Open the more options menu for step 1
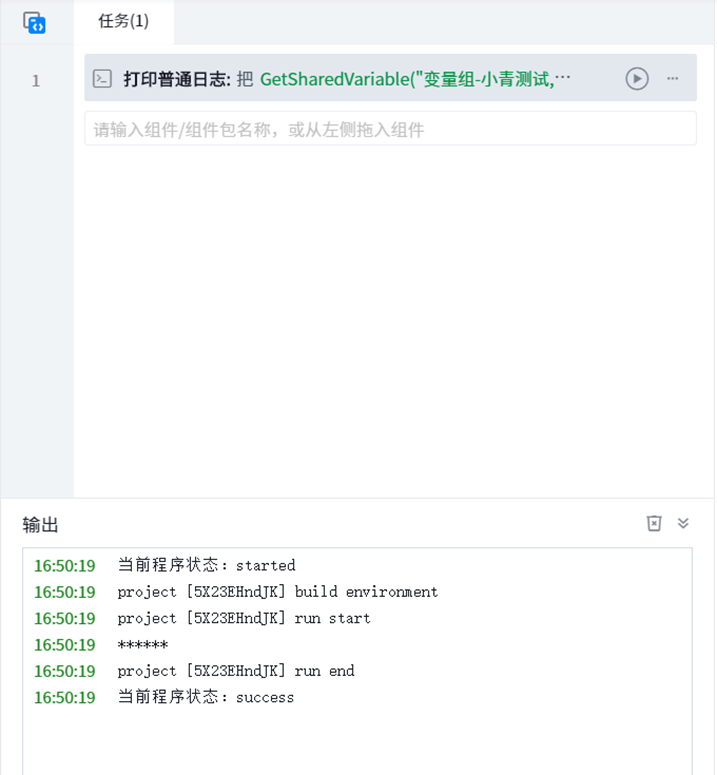 pos(673,79)
